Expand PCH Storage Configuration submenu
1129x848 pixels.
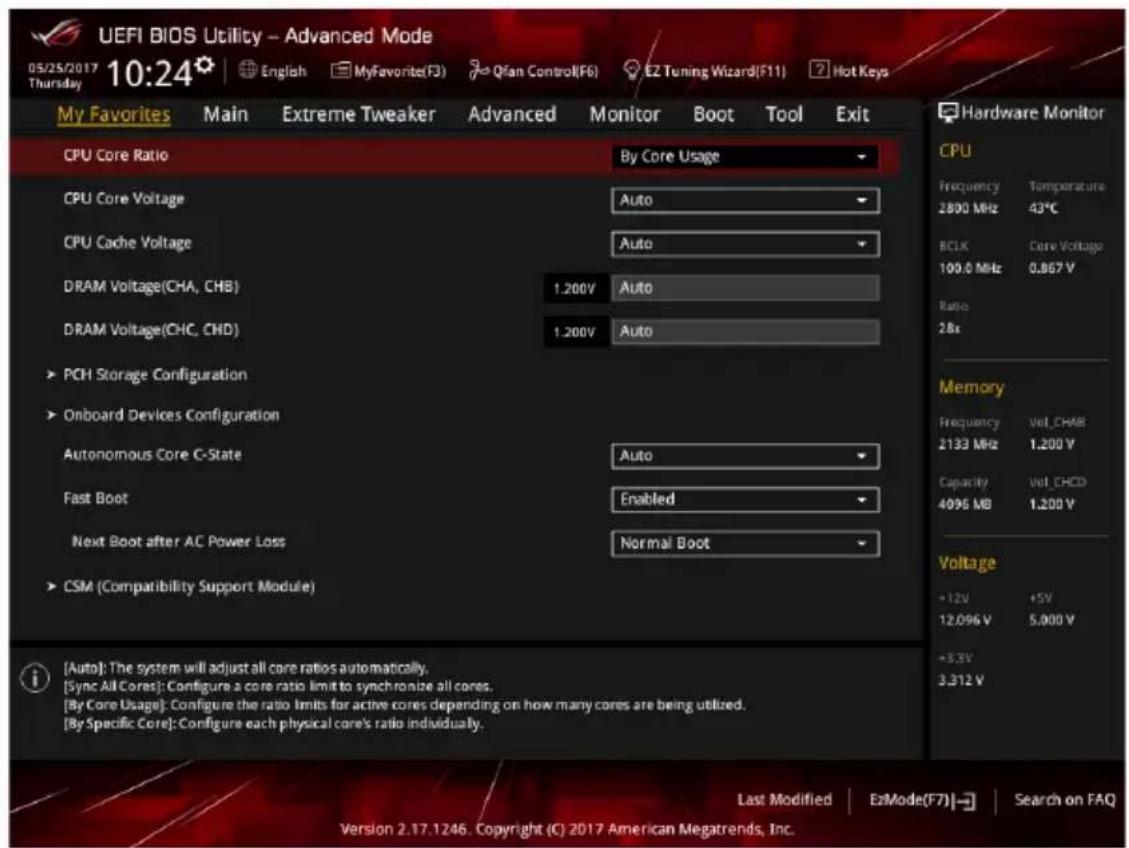[155, 374]
